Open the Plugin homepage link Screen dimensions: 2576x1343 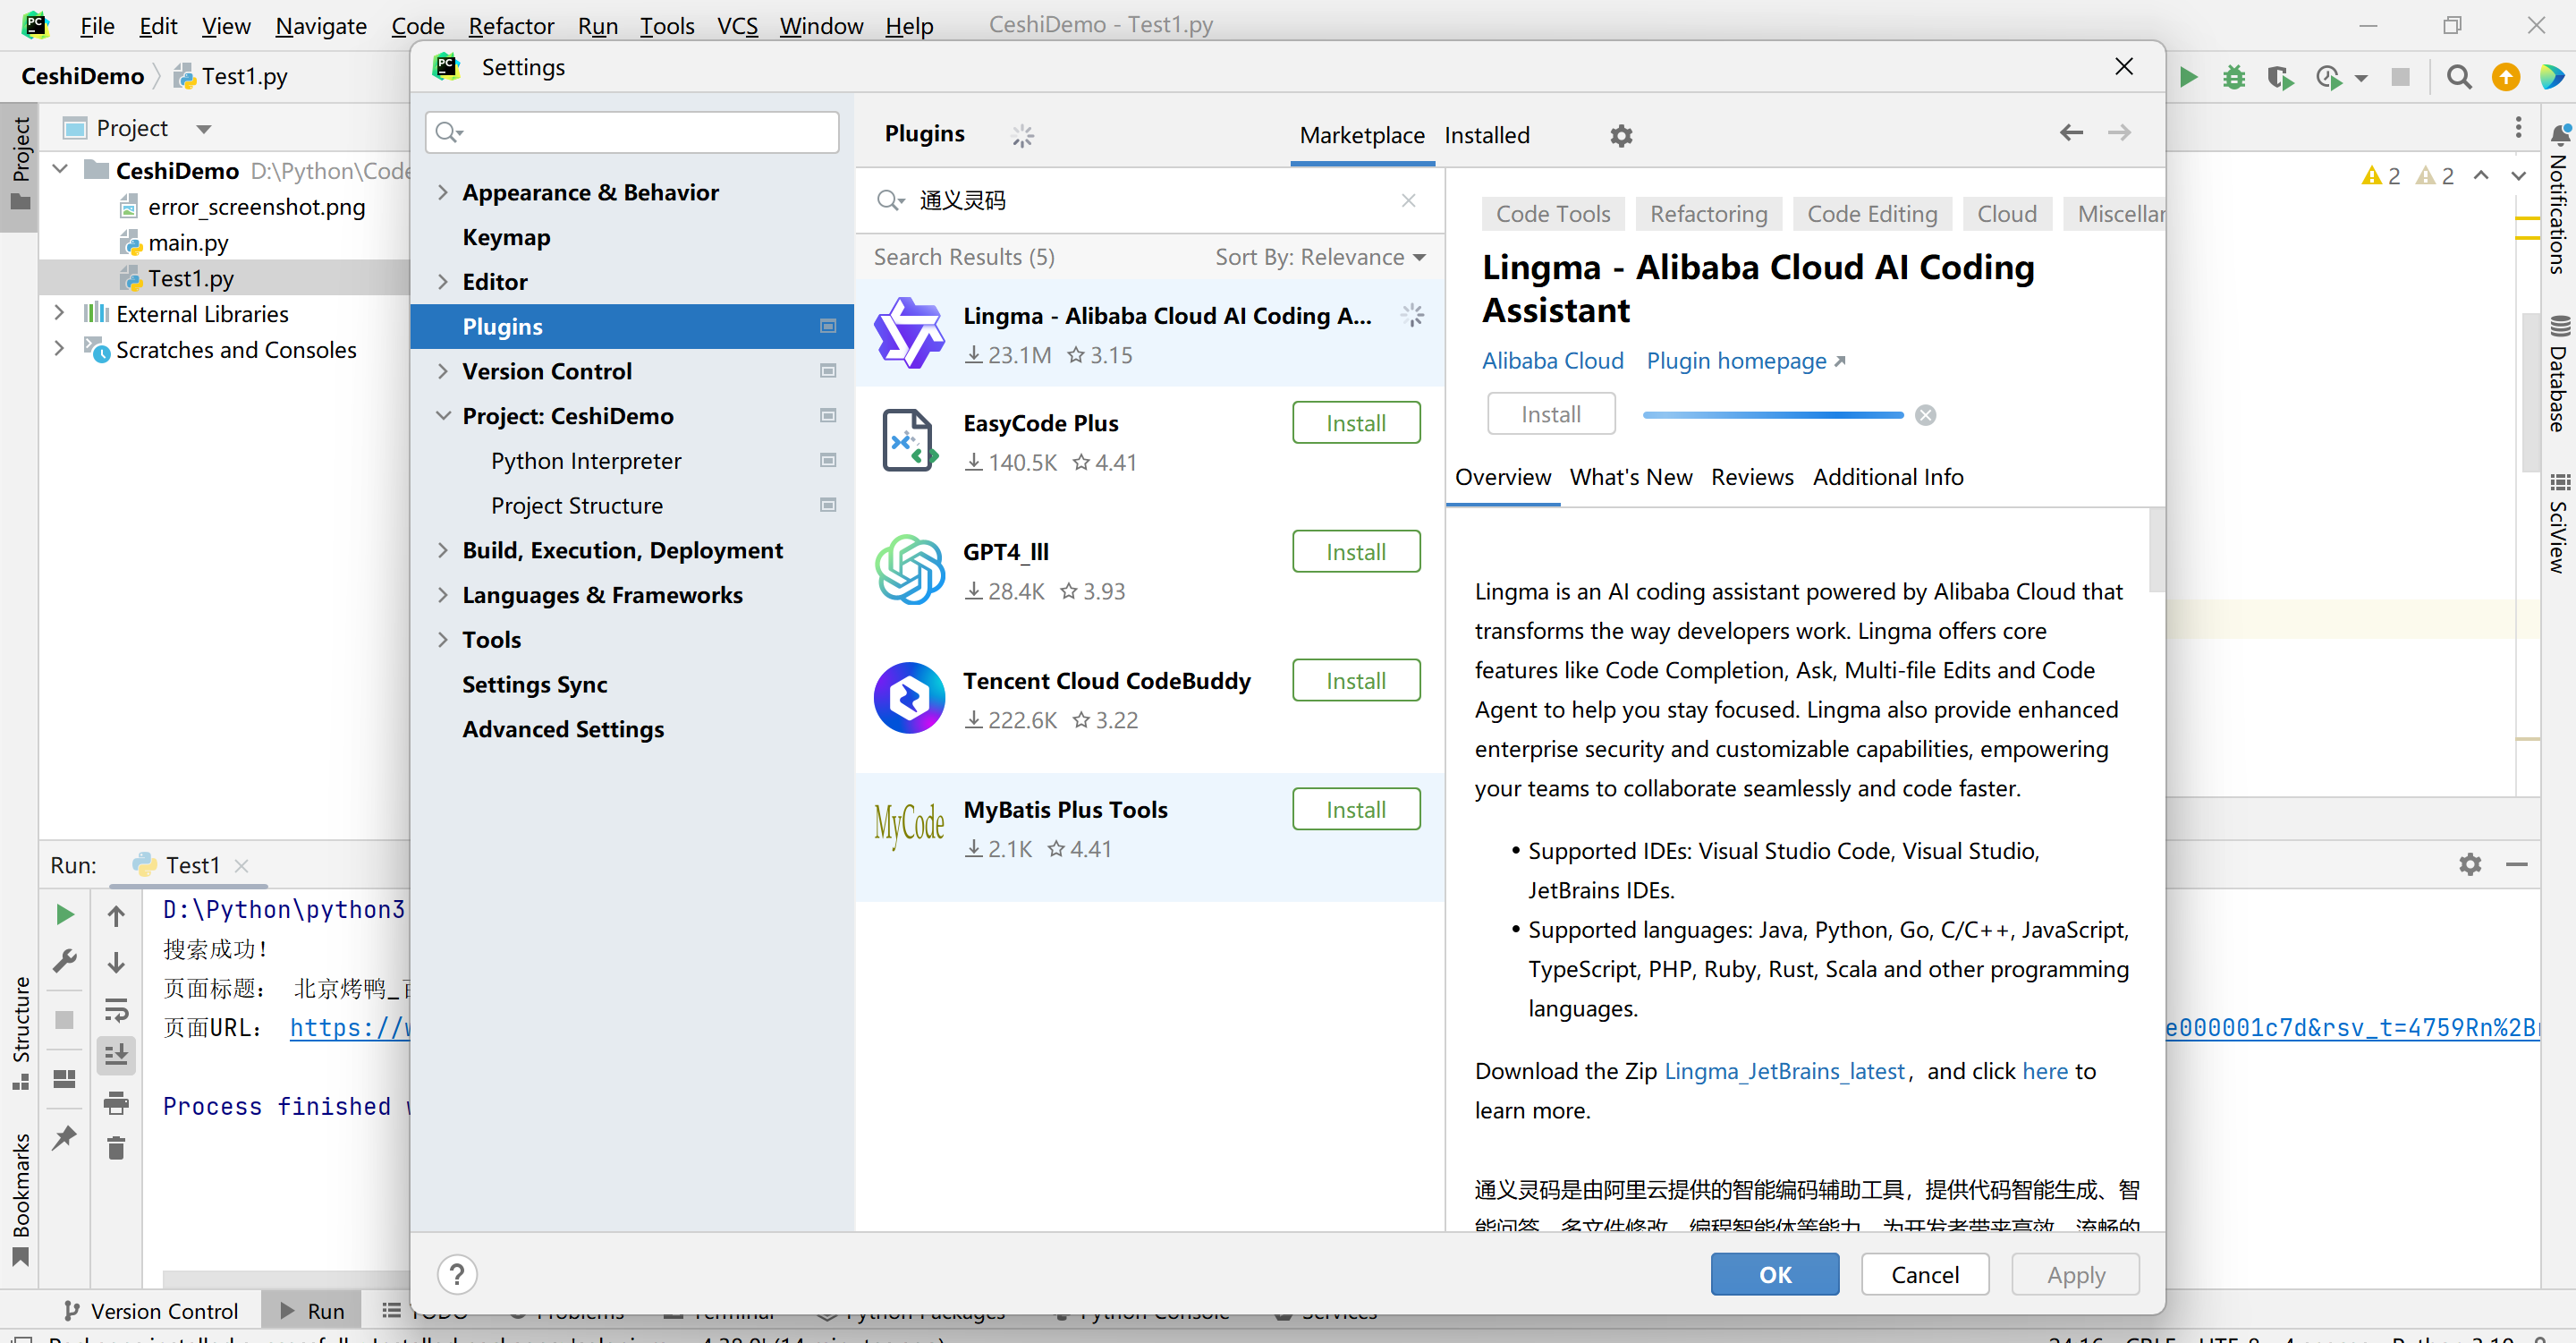click(x=1746, y=361)
